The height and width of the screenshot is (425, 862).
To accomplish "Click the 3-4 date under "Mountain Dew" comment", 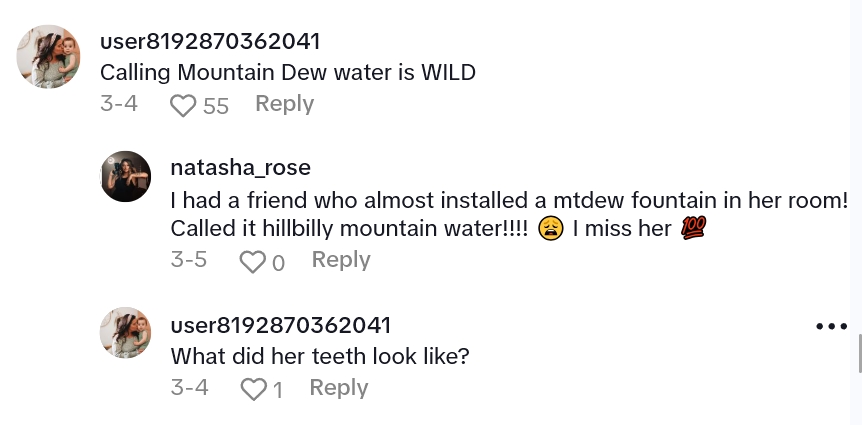I will coord(119,104).
